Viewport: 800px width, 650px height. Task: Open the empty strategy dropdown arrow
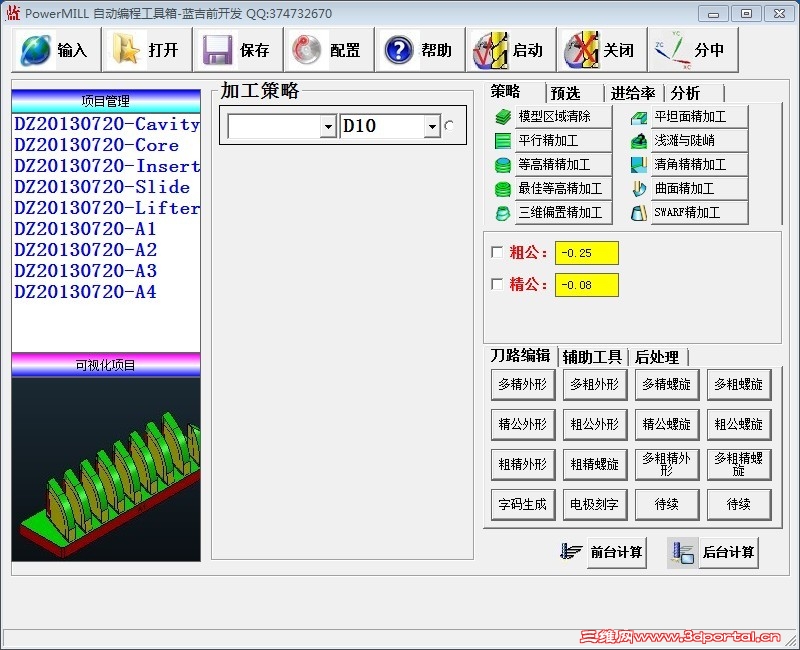(x=328, y=126)
